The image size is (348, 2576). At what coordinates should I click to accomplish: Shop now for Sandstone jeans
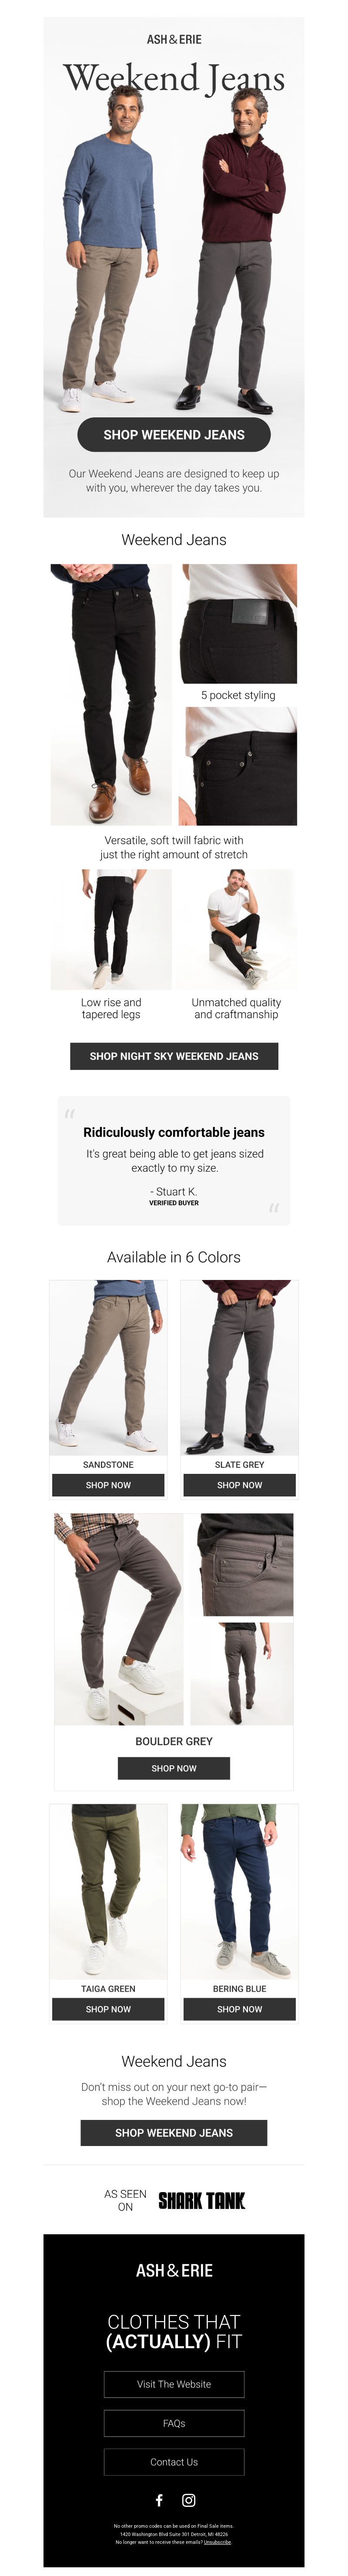(108, 1485)
